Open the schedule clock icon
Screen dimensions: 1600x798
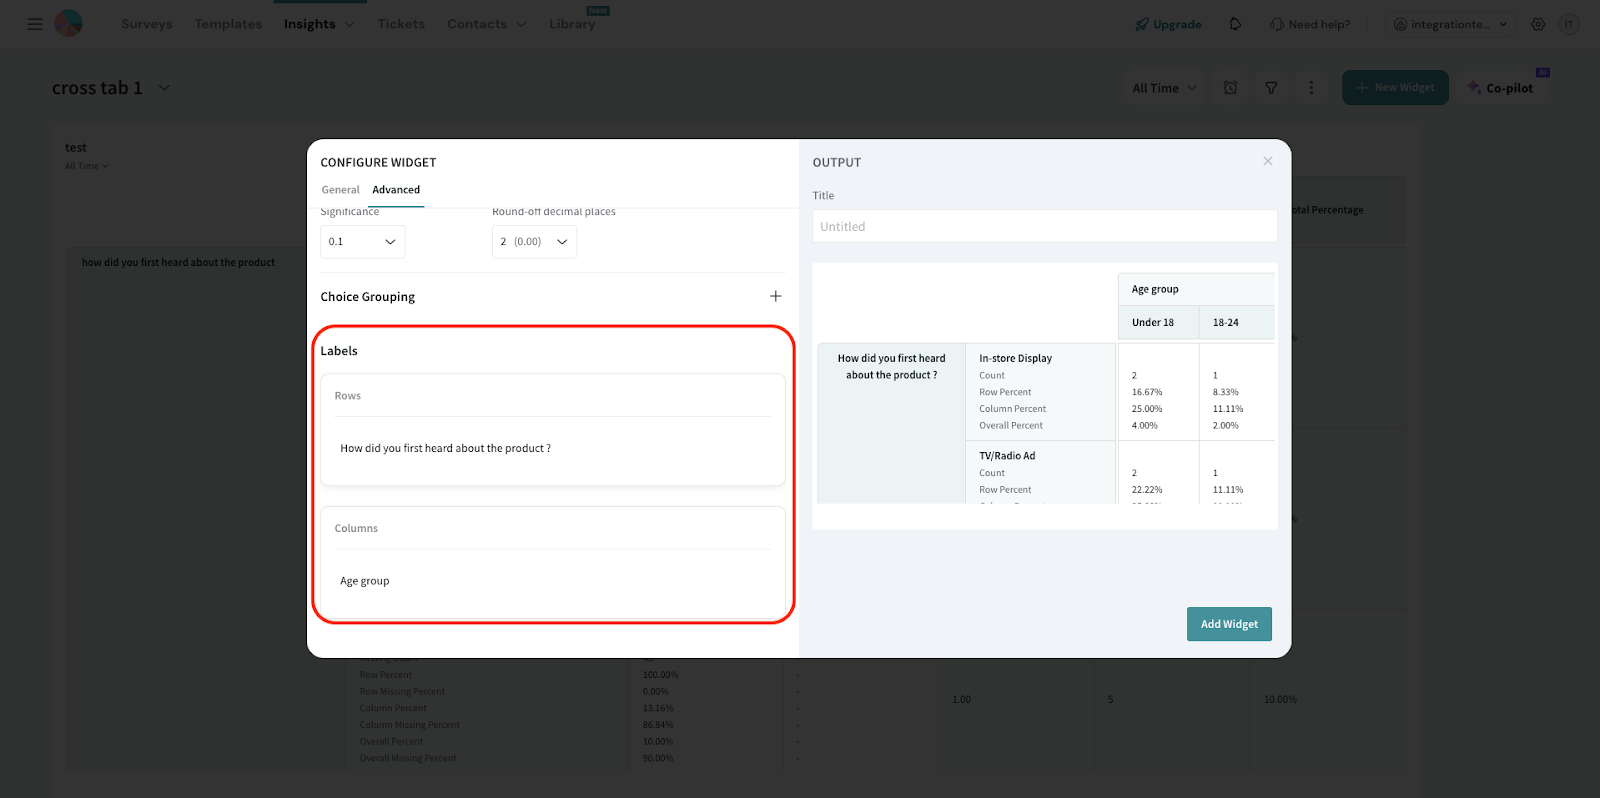coord(1230,88)
